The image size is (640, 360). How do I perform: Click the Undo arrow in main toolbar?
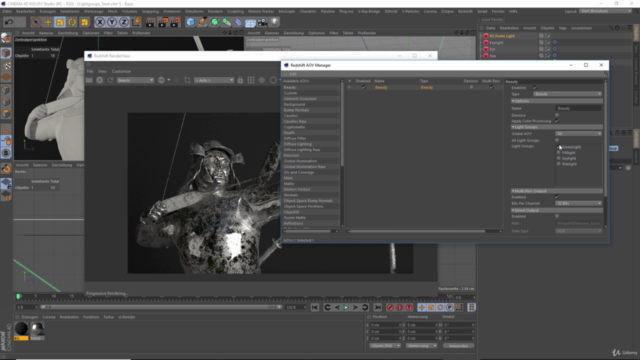coord(9,22)
